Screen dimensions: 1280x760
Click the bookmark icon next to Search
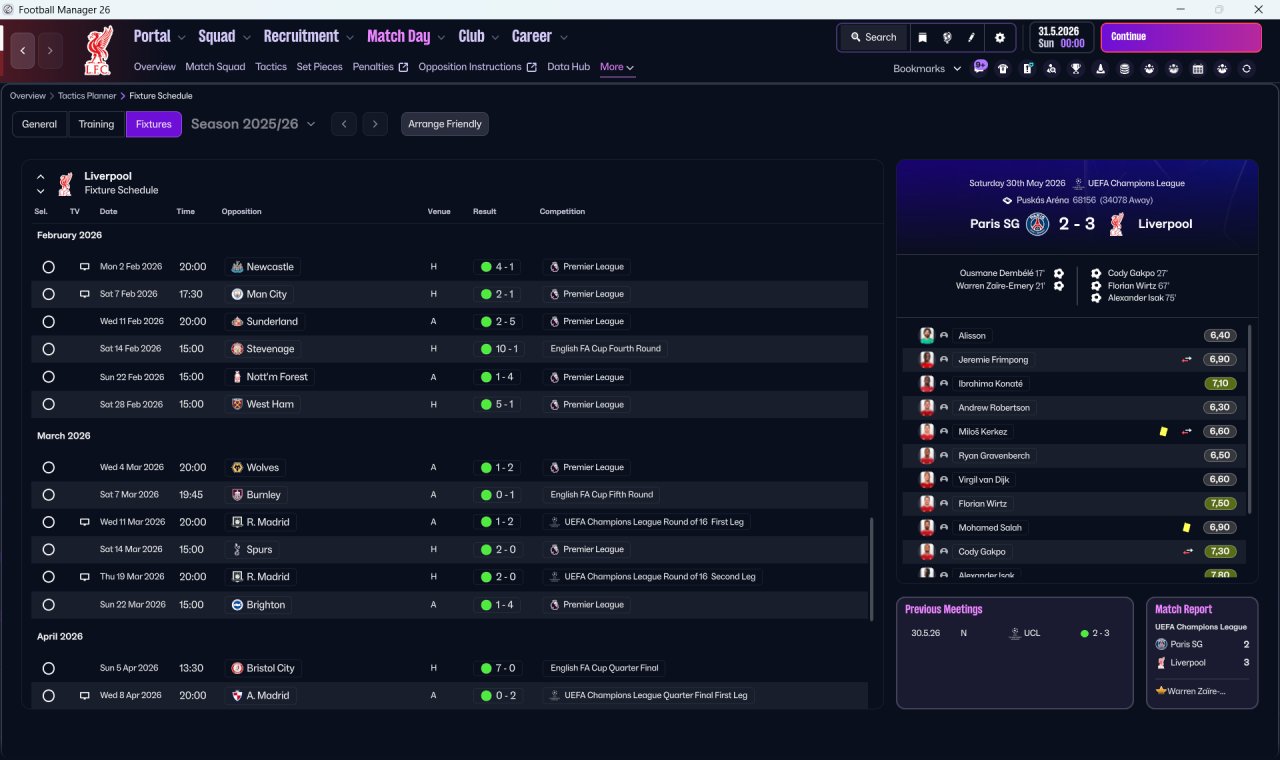click(x=922, y=37)
